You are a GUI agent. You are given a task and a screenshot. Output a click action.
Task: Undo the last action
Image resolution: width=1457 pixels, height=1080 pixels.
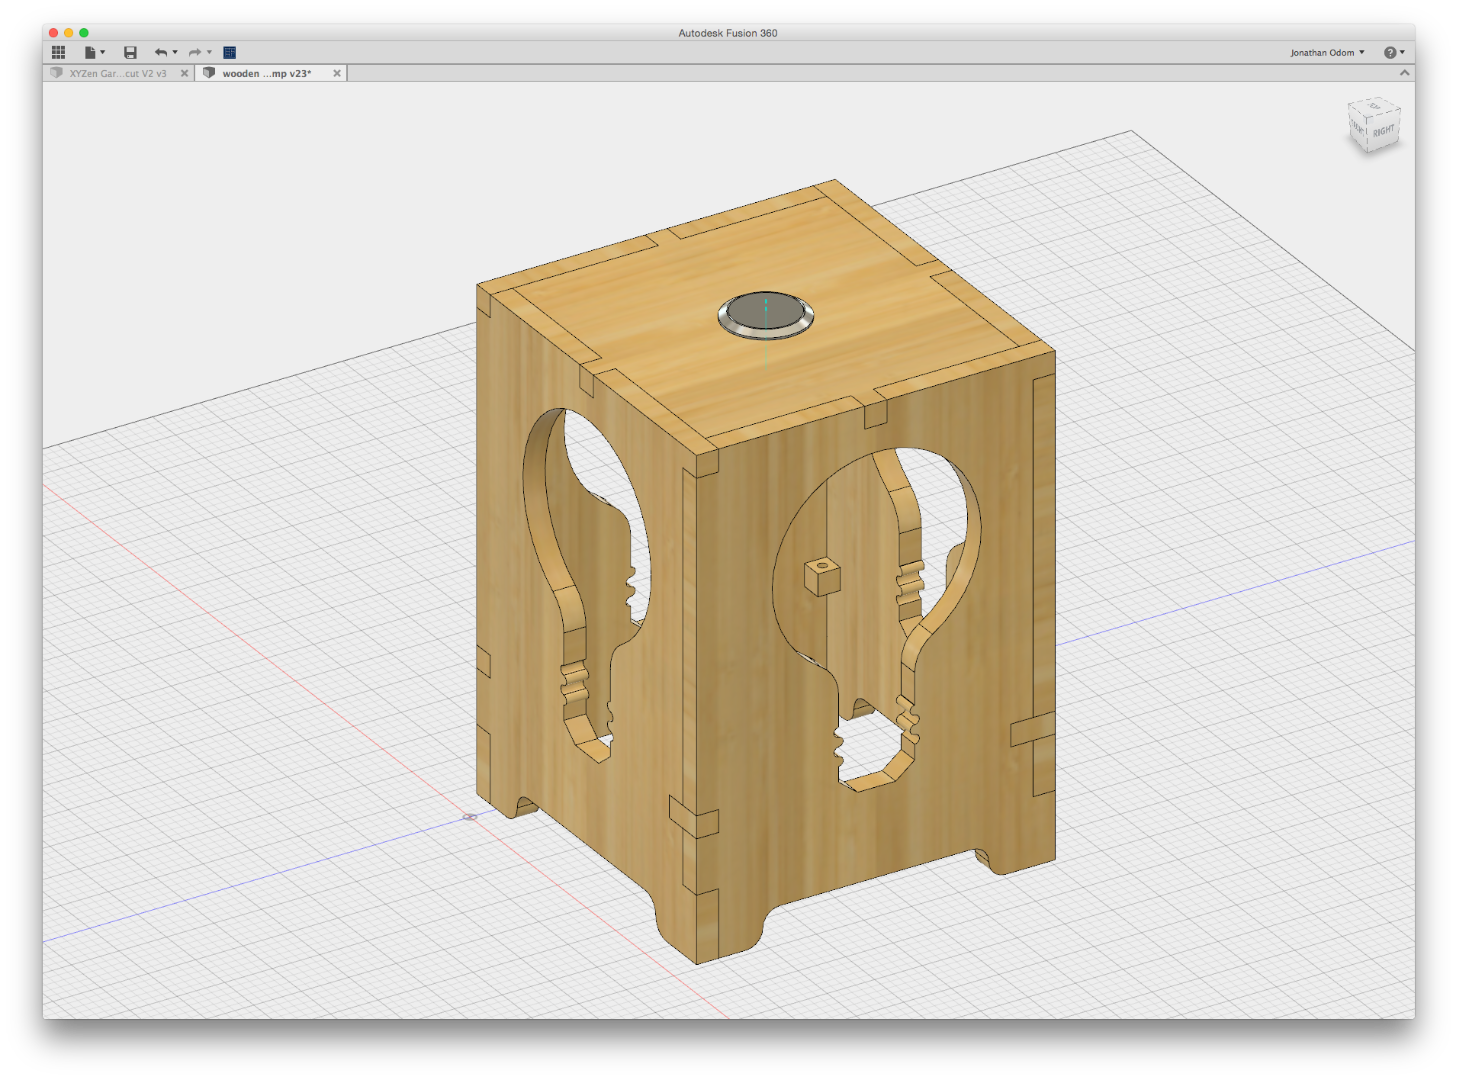pos(160,52)
